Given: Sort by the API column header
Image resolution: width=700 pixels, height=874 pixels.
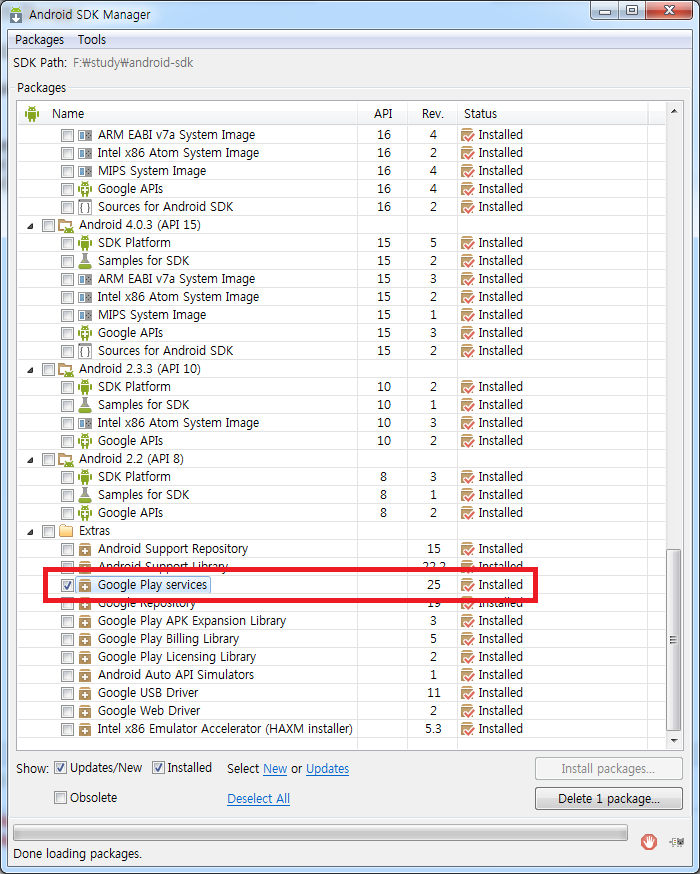Looking at the screenshot, I should click(383, 114).
